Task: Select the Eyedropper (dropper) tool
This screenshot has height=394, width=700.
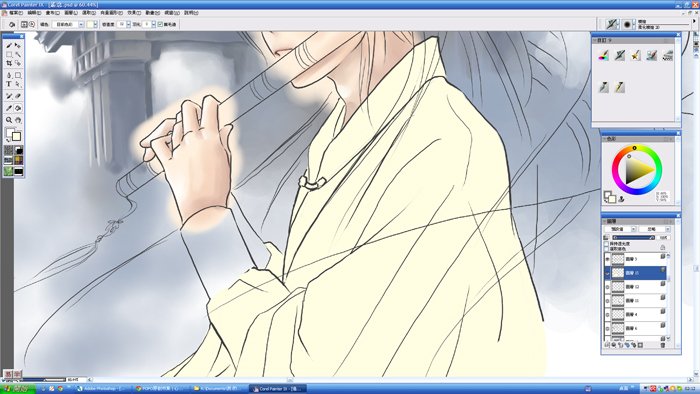Action: pyautogui.click(x=9, y=108)
